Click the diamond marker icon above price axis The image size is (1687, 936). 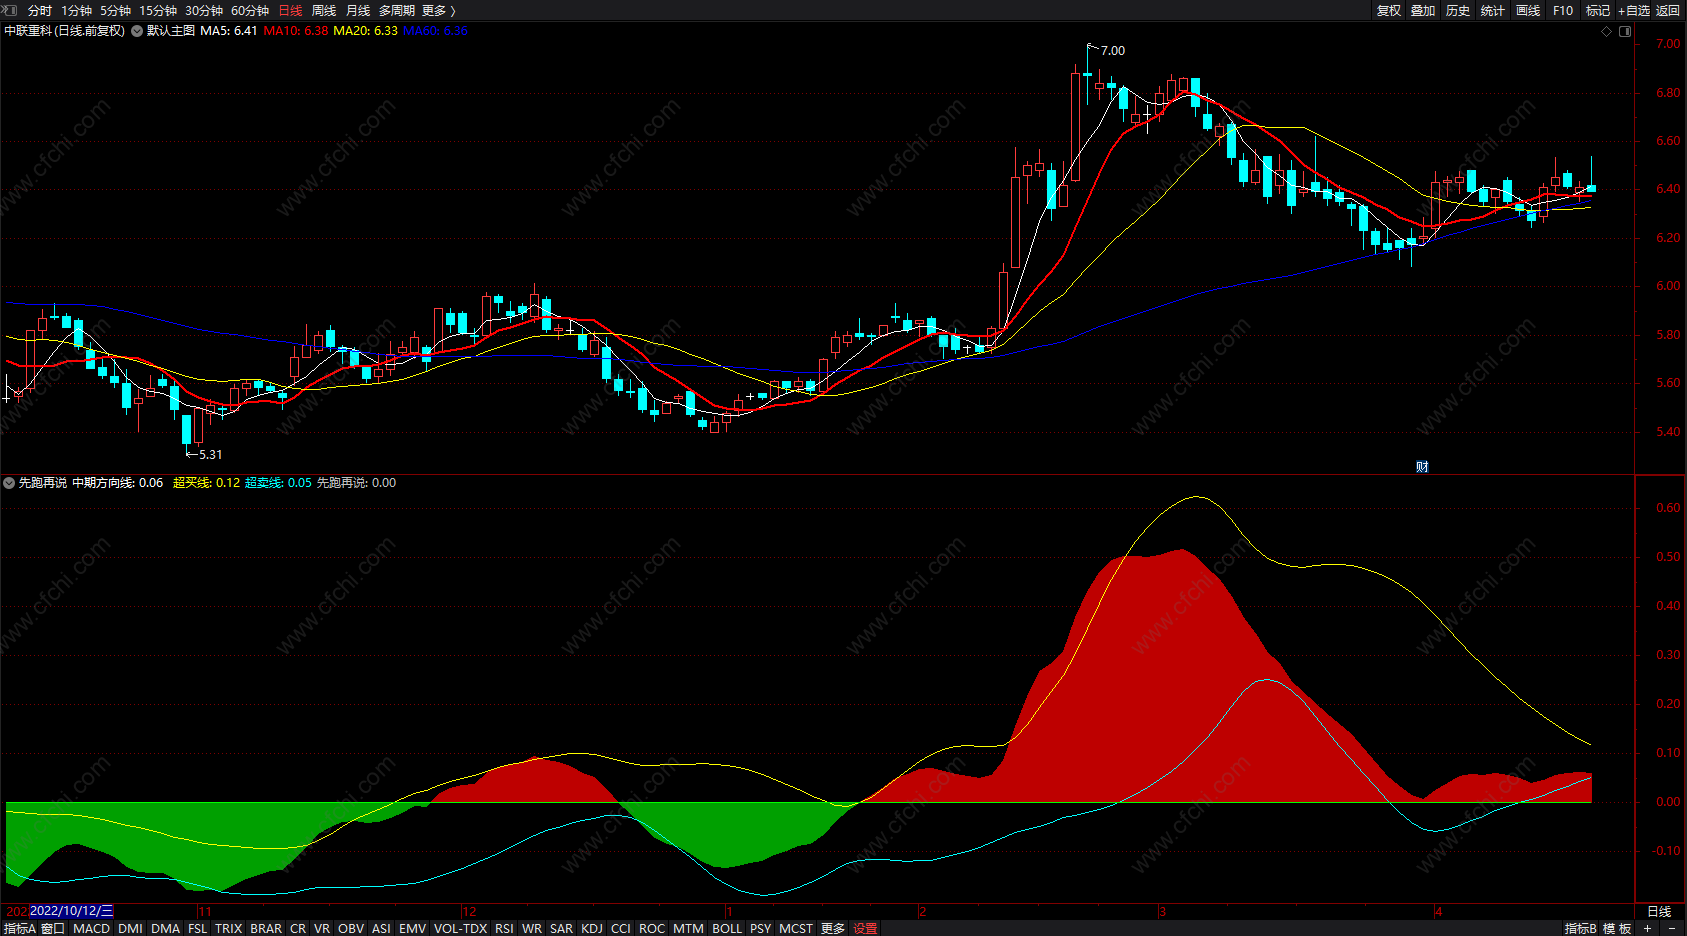(x=1607, y=31)
